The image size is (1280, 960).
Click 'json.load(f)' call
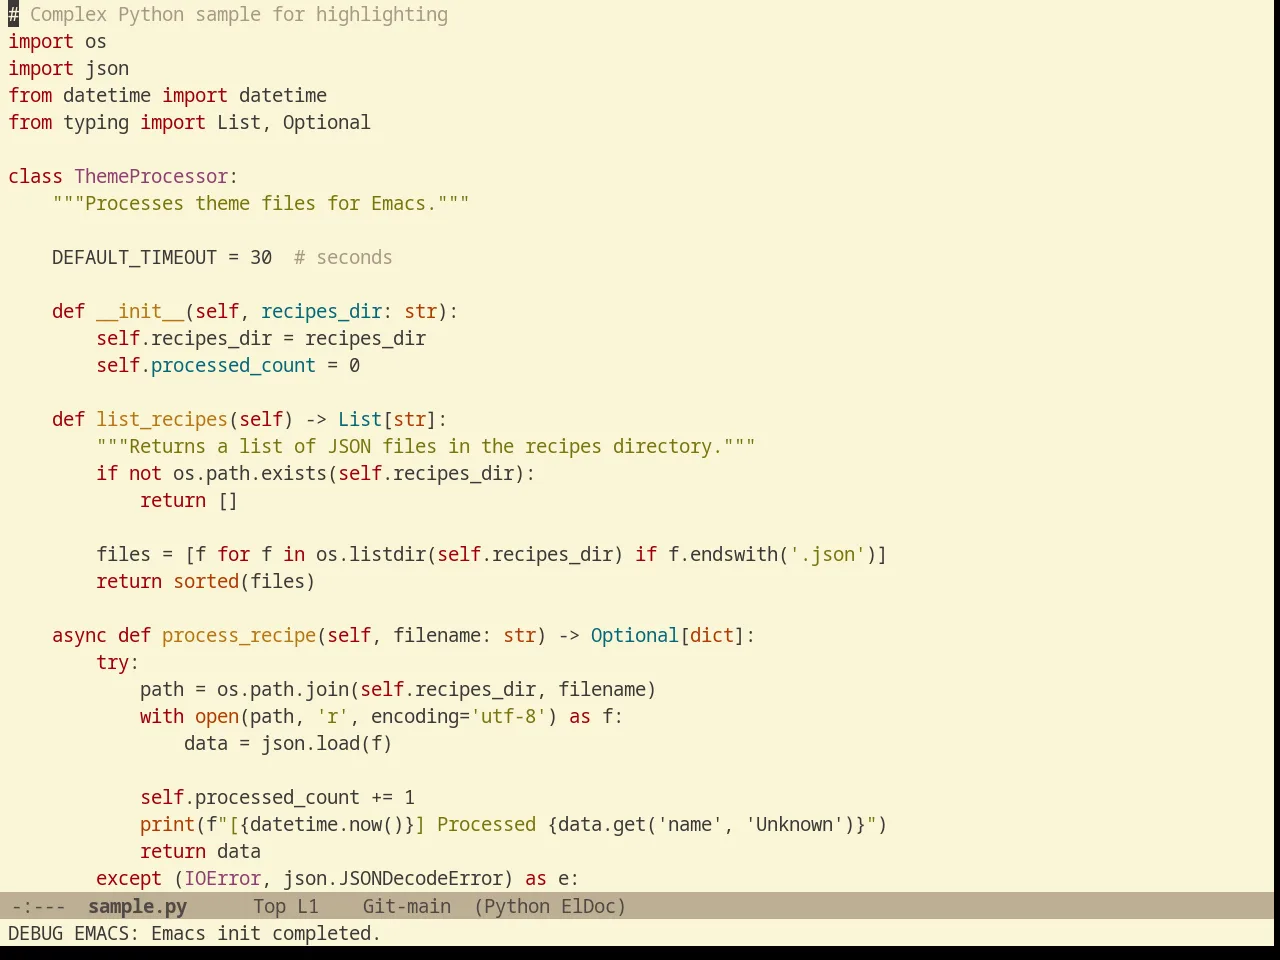tap(327, 743)
